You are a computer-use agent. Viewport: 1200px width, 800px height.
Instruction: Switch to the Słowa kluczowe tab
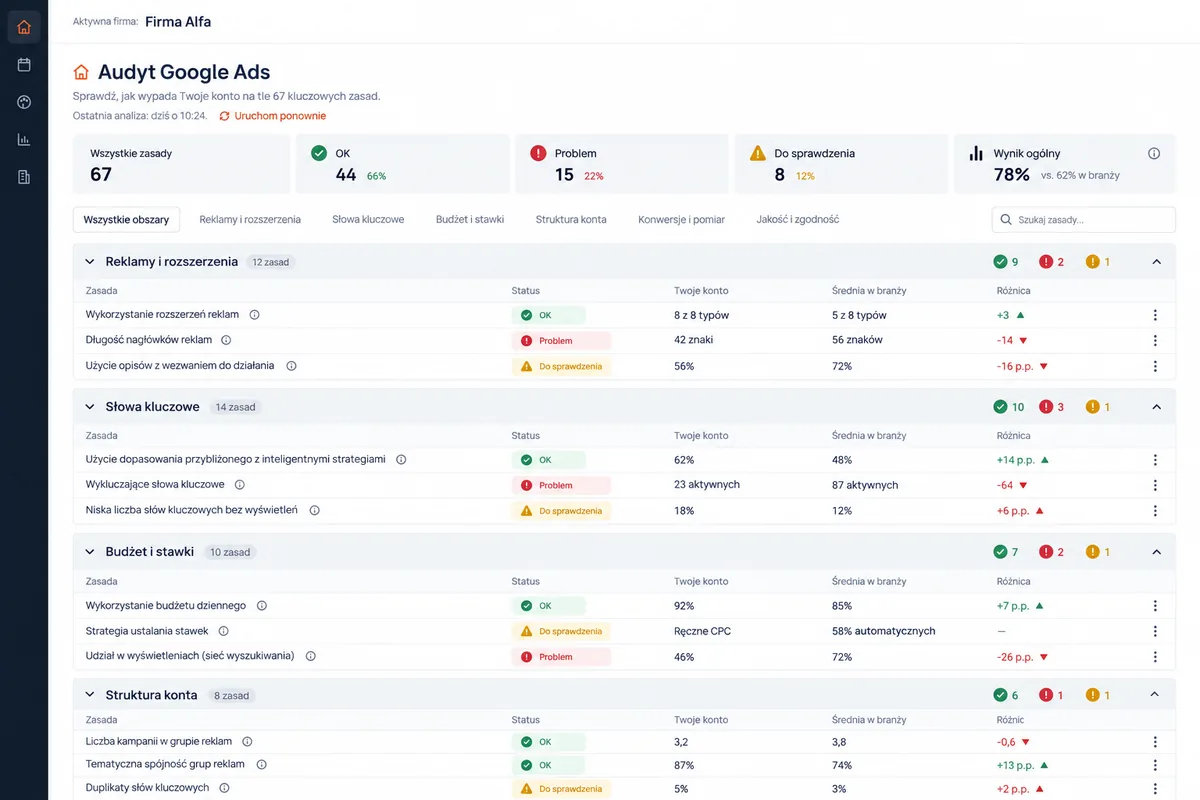click(368, 220)
